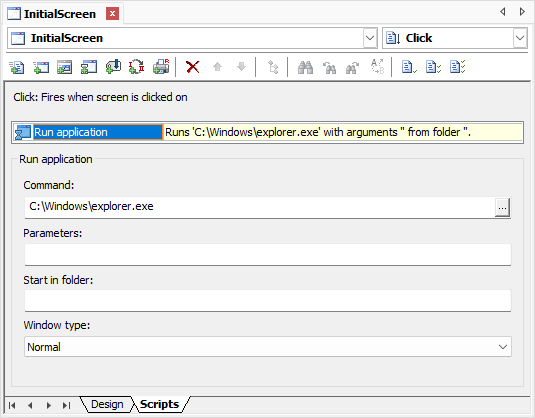Go to last sheet navigation button
The width and height of the screenshot is (535, 418).
pyautogui.click(x=67, y=405)
